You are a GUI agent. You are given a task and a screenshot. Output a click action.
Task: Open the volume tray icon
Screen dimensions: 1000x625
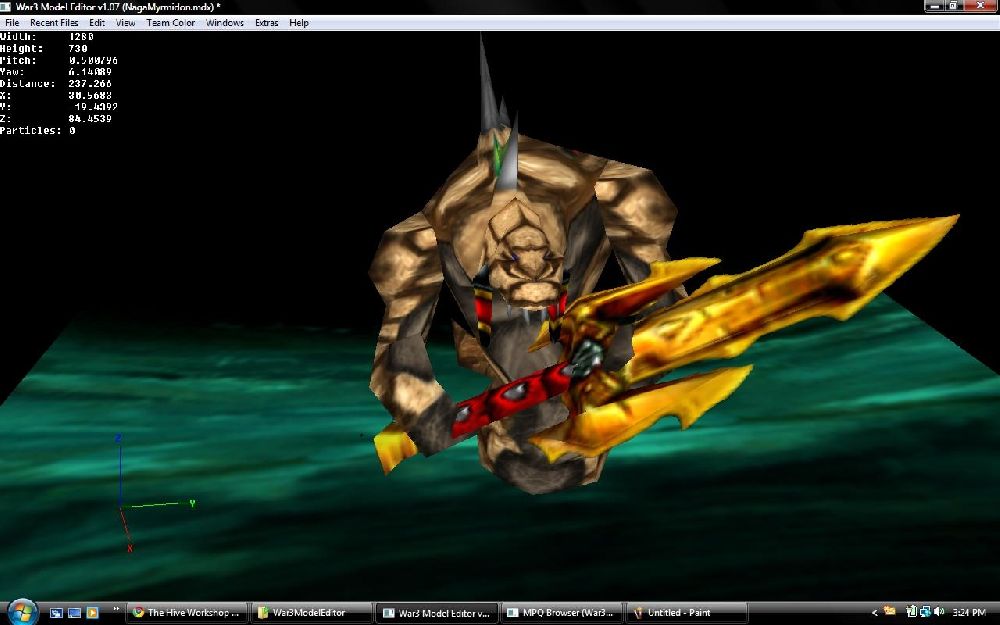click(x=938, y=612)
